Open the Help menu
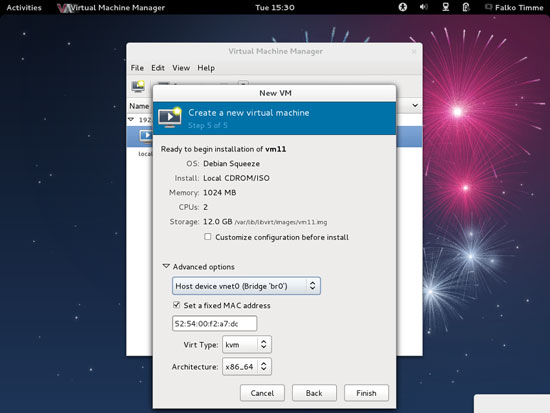The image size is (550, 413). [x=206, y=68]
